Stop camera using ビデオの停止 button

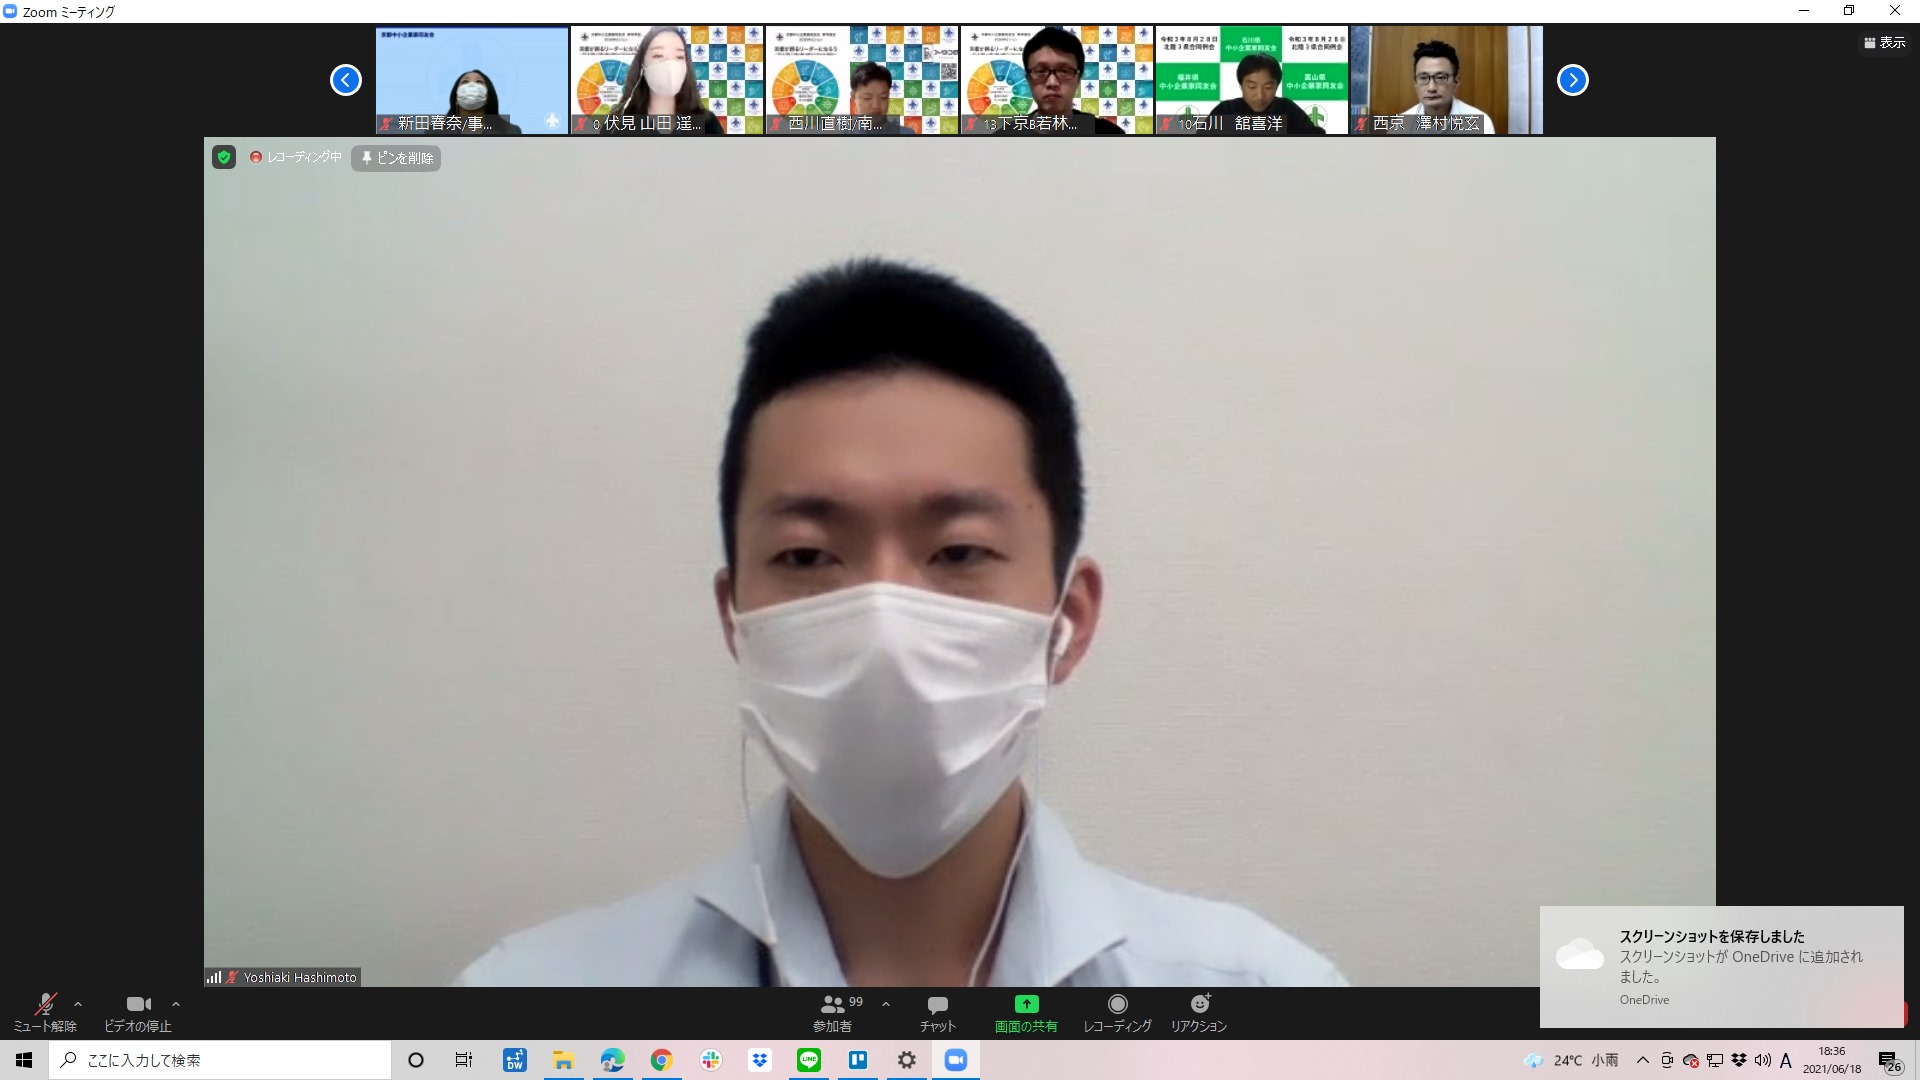coord(138,1013)
